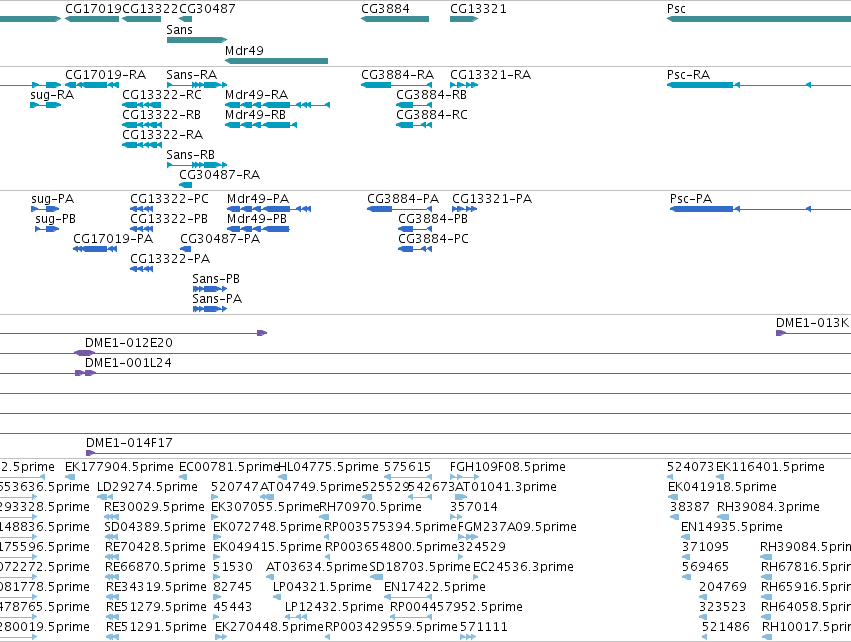Image resolution: width=851 pixels, height=642 pixels.
Task: Click the CG3884-RB label
Action: click(431, 95)
